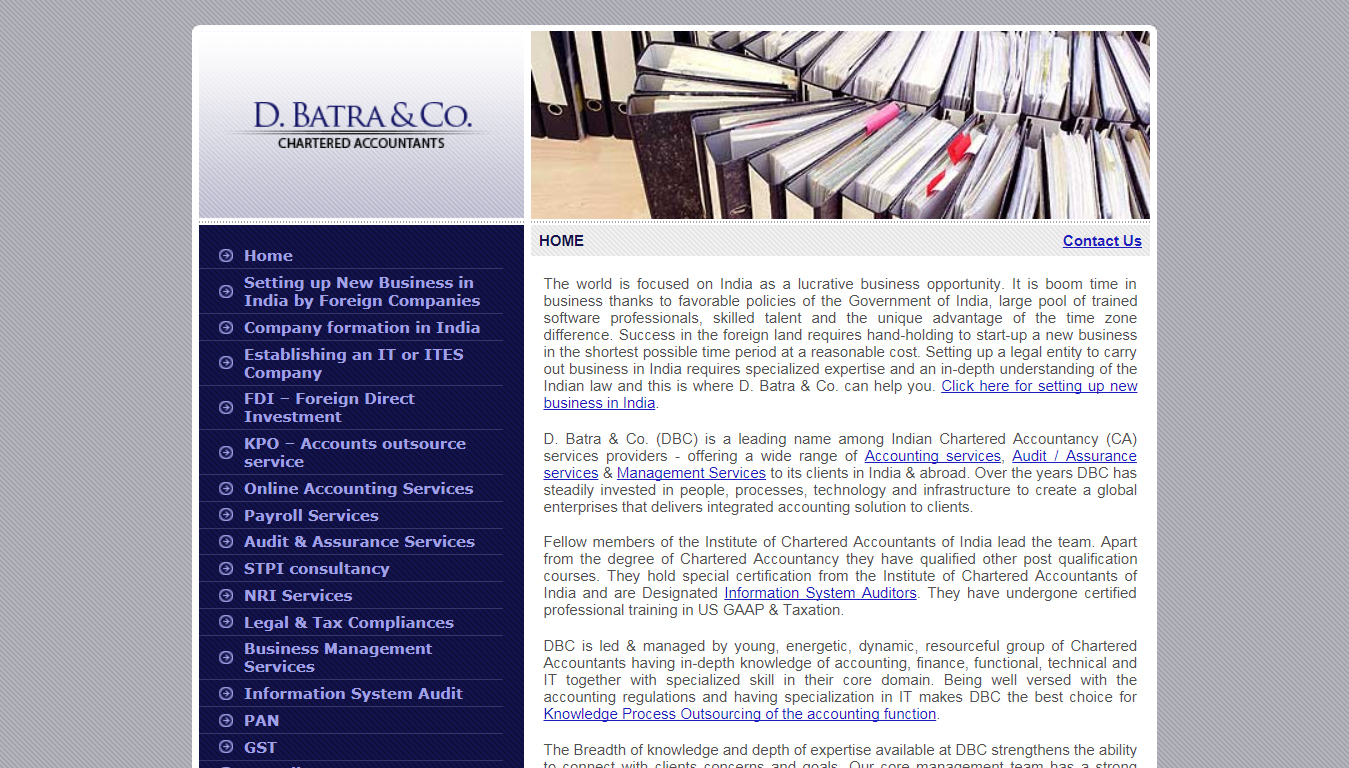The width and height of the screenshot is (1349, 768).
Task: Click the arrow icon next to GST
Action: click(226, 748)
